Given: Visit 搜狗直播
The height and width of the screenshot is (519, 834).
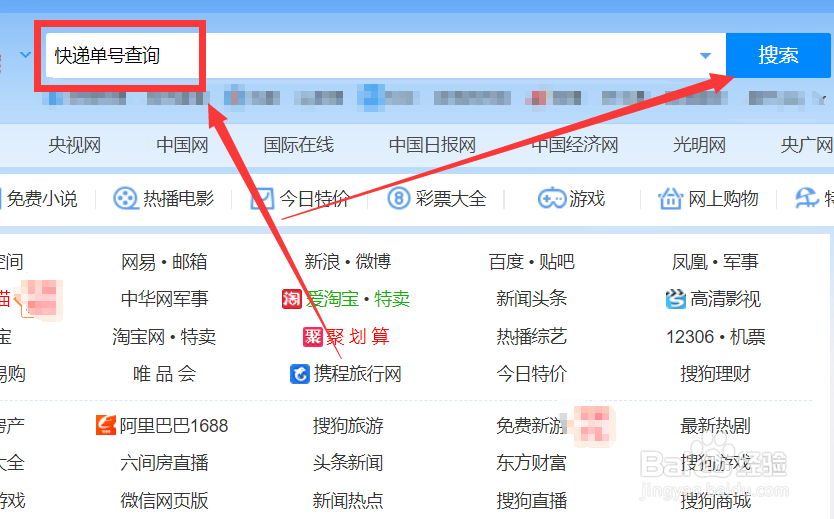Looking at the screenshot, I should point(531,501).
